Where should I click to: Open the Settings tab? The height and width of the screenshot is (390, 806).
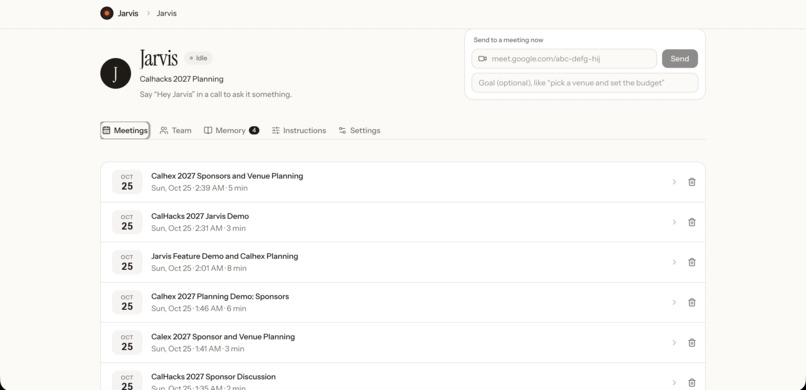[x=359, y=131]
